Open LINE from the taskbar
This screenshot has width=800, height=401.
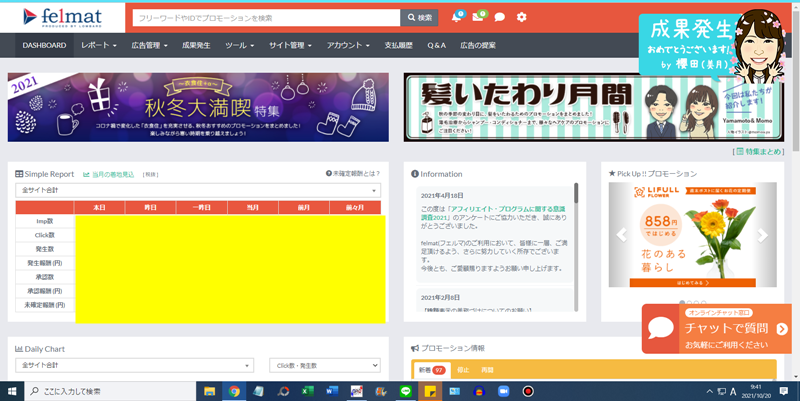pyautogui.click(x=405, y=391)
